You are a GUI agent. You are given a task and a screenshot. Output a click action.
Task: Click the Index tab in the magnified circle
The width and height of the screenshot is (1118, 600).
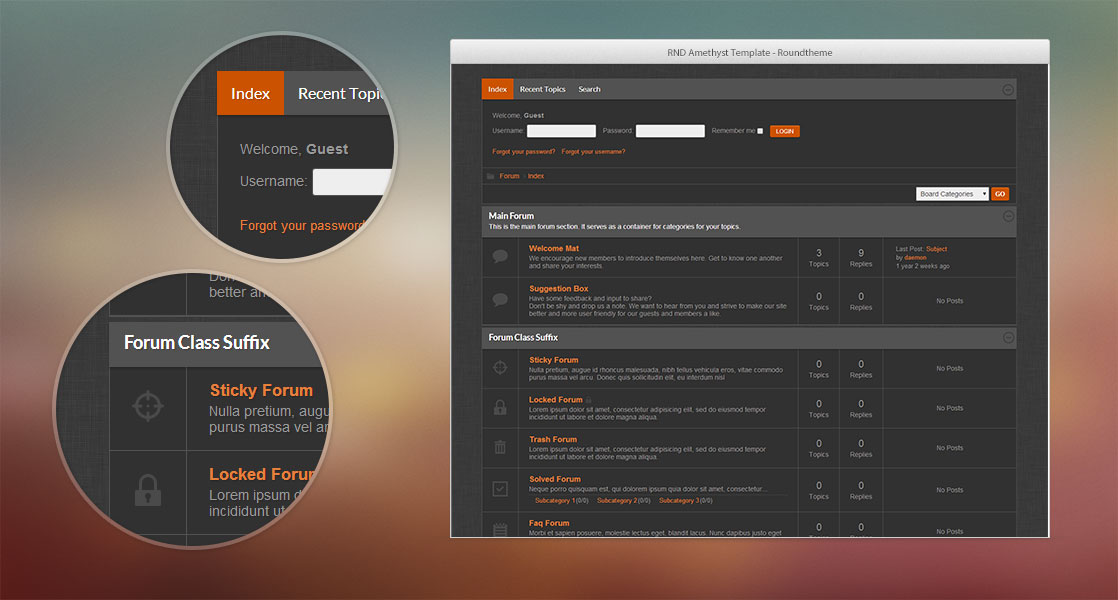pyautogui.click(x=250, y=93)
